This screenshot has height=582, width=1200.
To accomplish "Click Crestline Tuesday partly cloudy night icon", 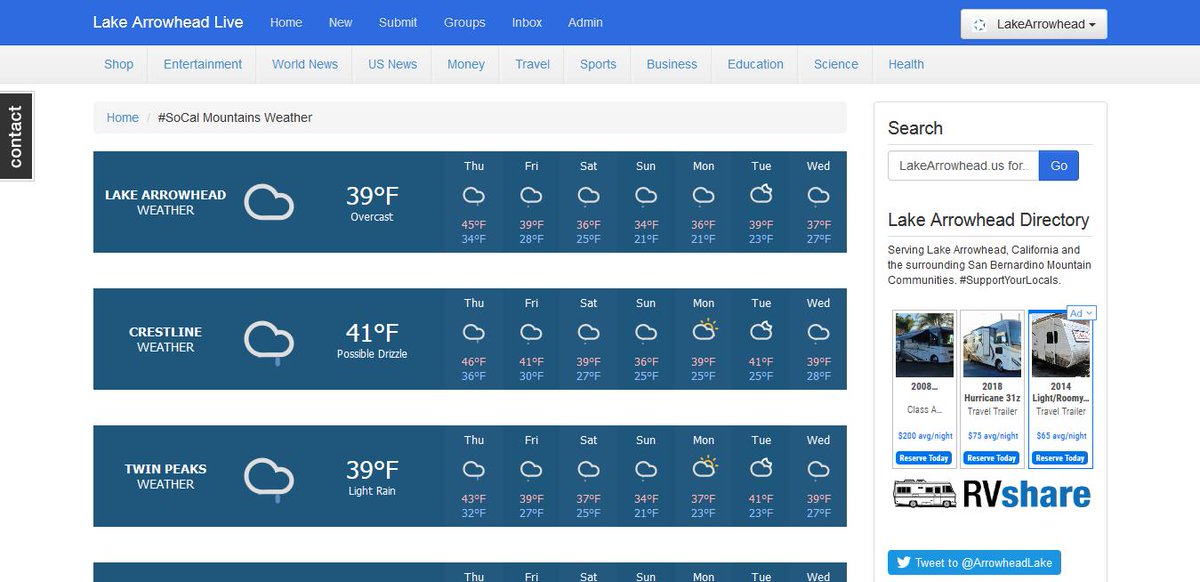I will point(761,330).
